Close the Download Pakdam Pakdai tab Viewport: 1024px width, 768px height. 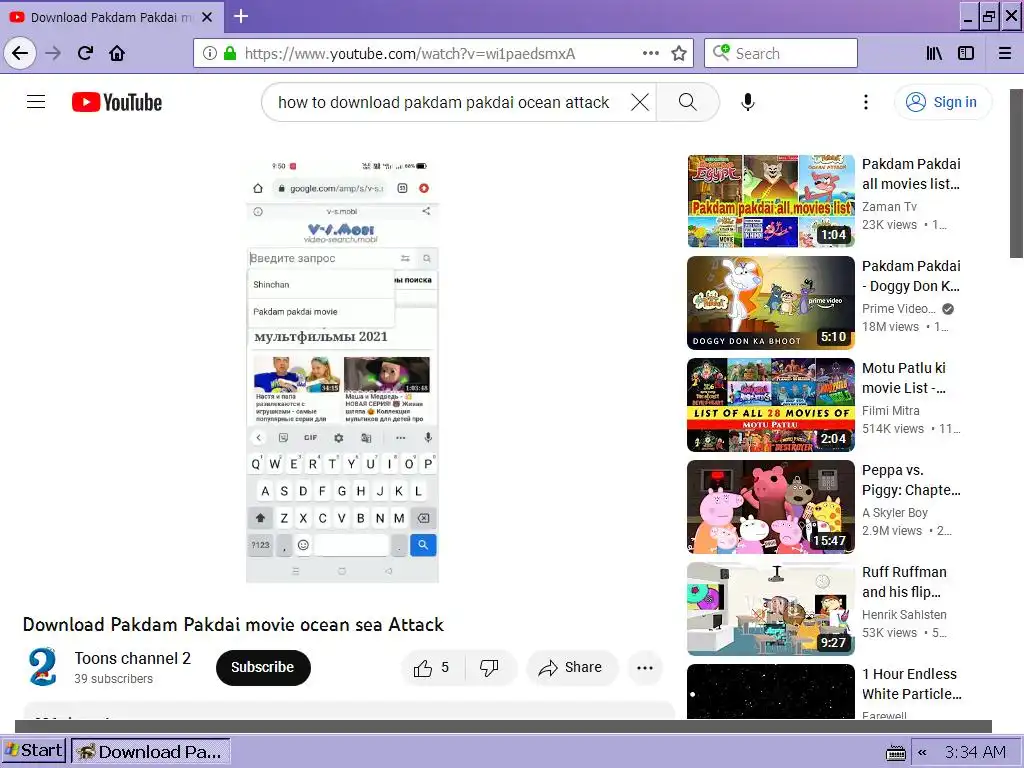pyautogui.click(x=207, y=18)
